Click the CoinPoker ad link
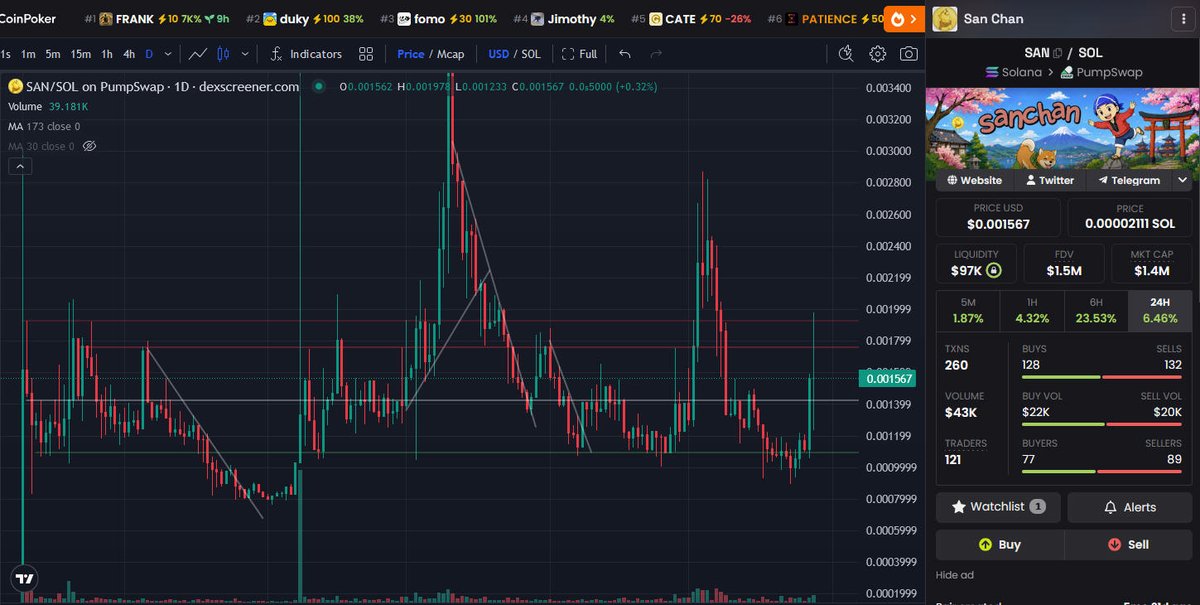The image size is (1200, 605). tap(28, 19)
